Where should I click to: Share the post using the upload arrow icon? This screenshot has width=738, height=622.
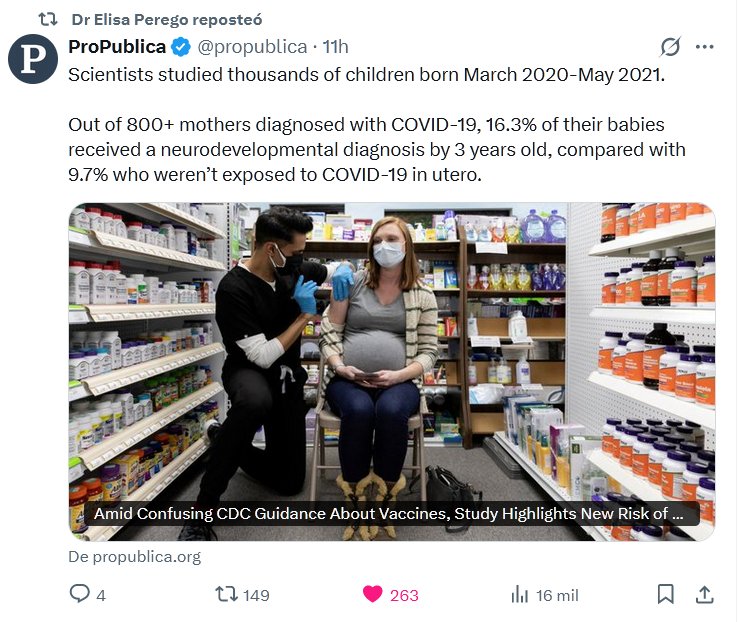(x=704, y=594)
